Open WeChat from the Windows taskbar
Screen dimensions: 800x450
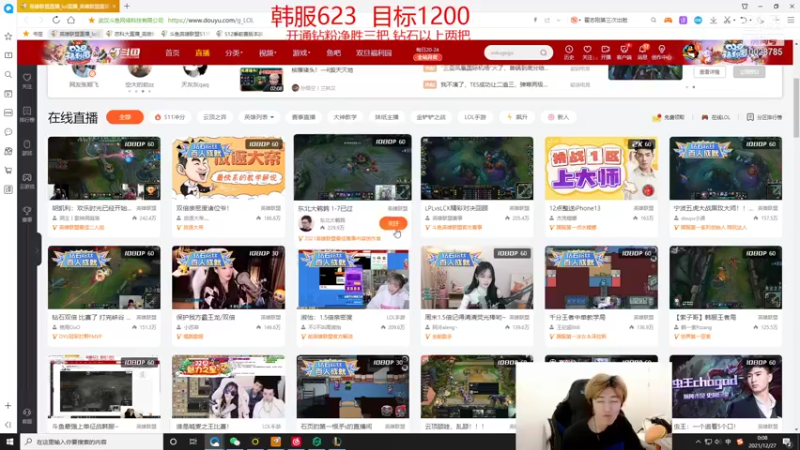235,442
